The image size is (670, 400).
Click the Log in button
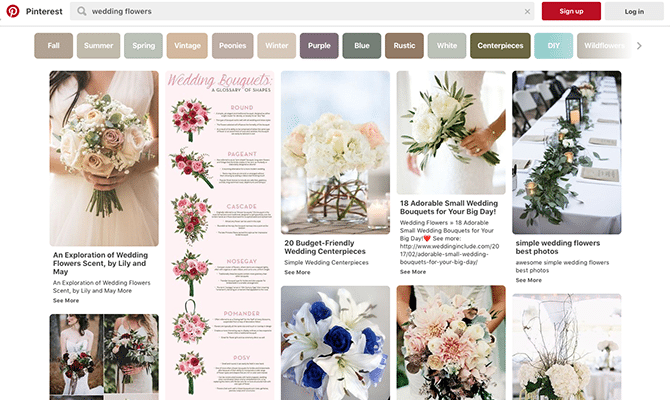point(634,12)
